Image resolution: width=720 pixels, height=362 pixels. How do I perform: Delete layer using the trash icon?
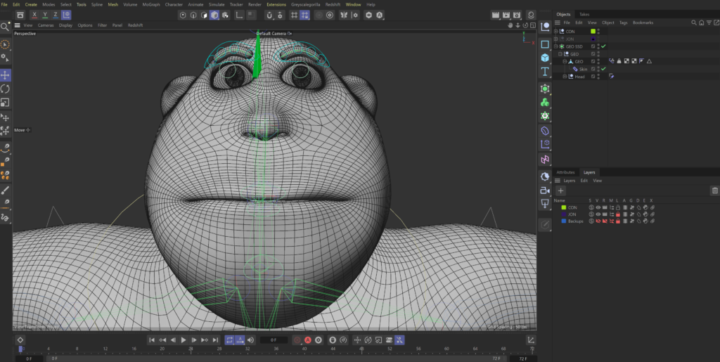click(x=714, y=191)
